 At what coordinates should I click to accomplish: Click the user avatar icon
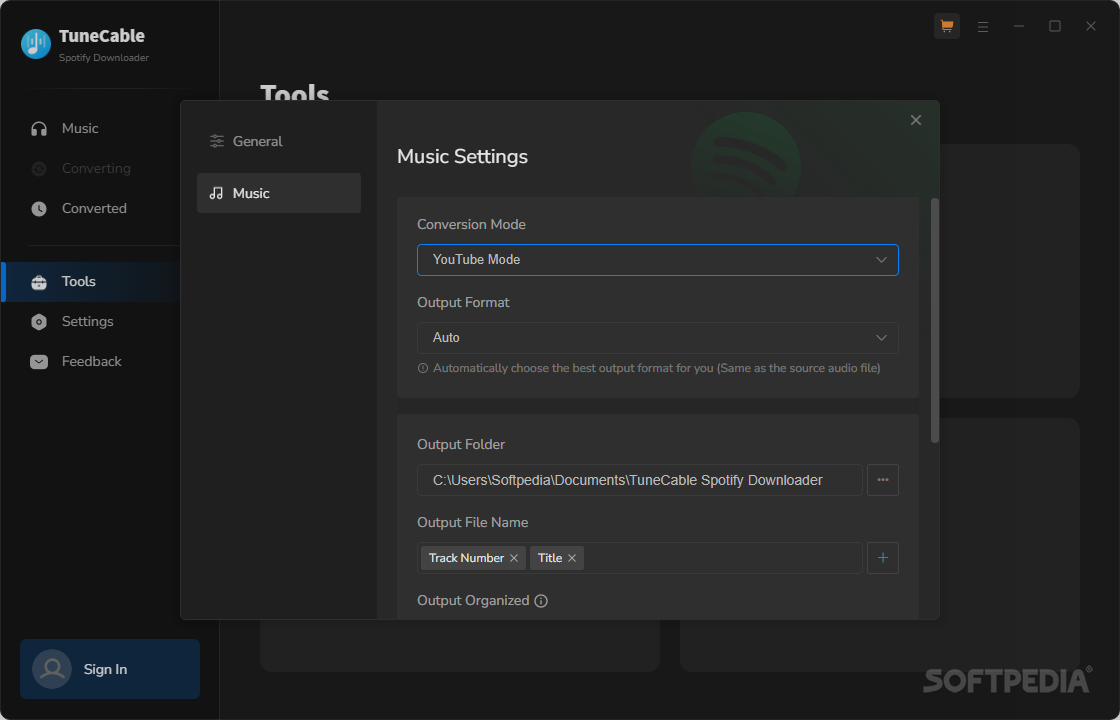pos(52,669)
